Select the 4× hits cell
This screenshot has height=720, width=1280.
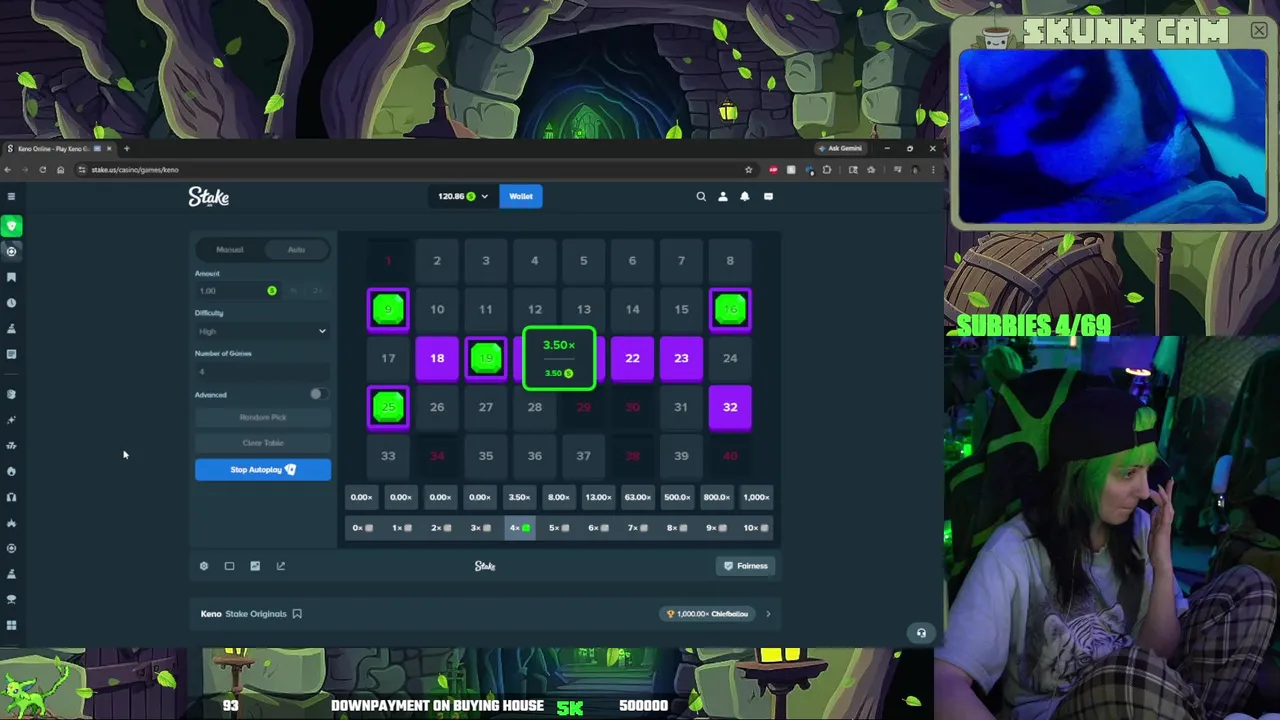coord(519,528)
